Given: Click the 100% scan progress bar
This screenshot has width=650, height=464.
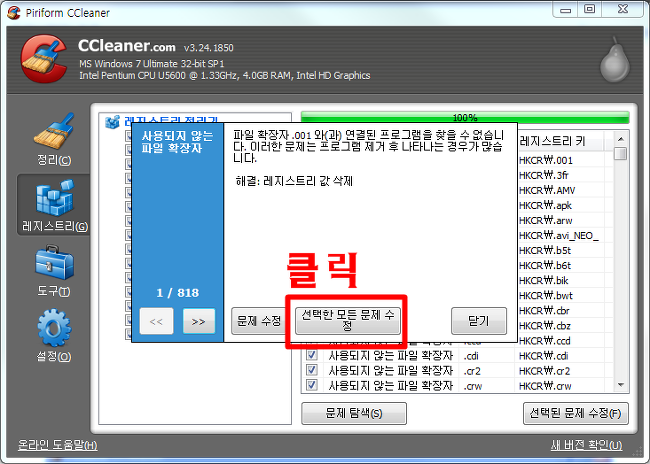Looking at the screenshot, I should [465, 117].
